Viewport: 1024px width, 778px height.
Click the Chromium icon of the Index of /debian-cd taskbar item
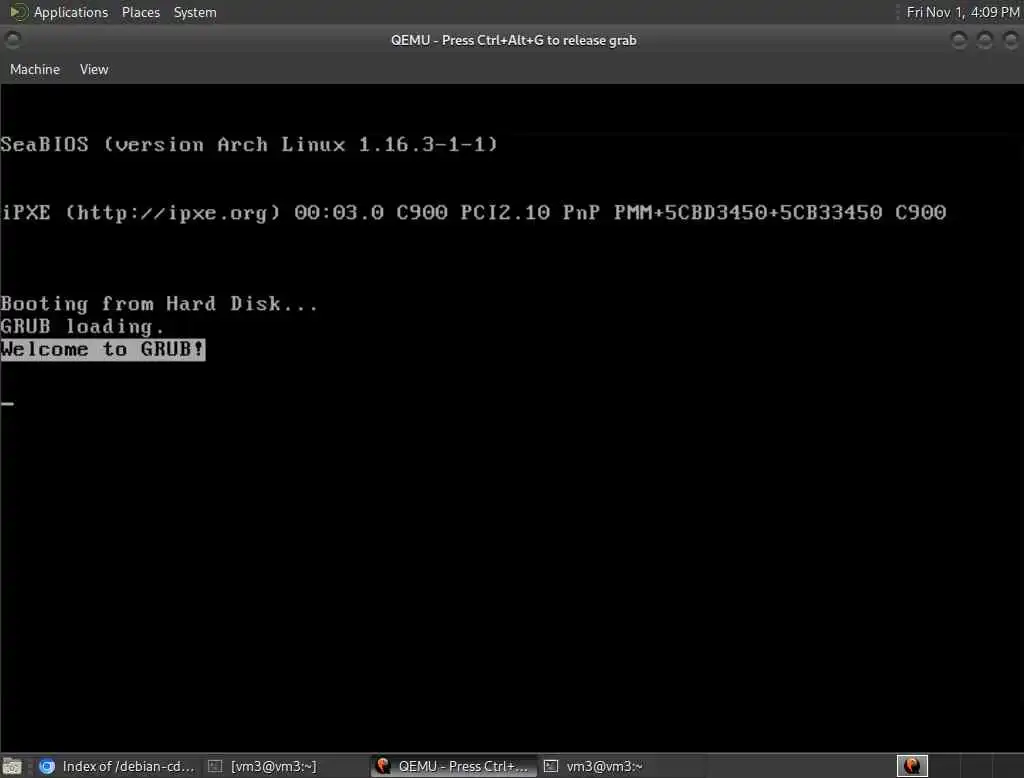(46, 766)
